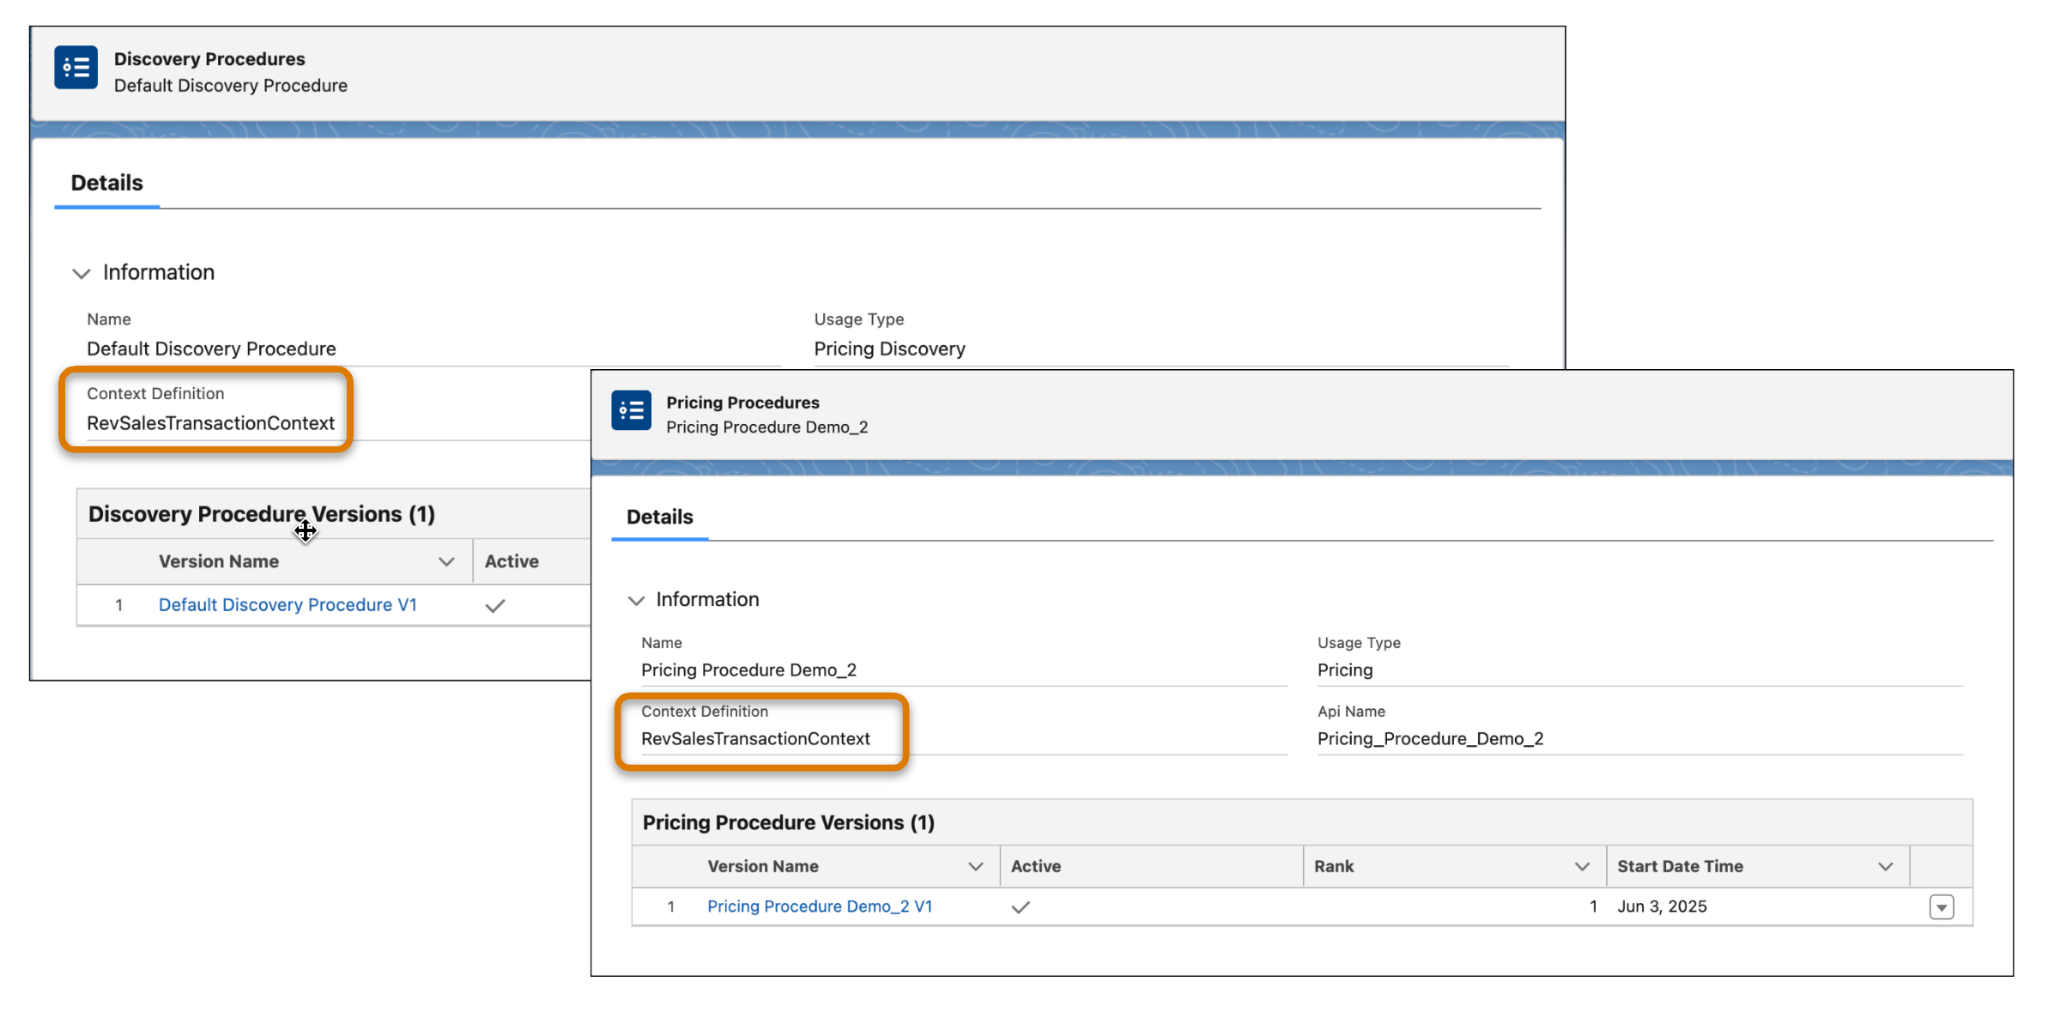Open Version Name column menu in Discovery versions table

pyautogui.click(x=447, y=562)
